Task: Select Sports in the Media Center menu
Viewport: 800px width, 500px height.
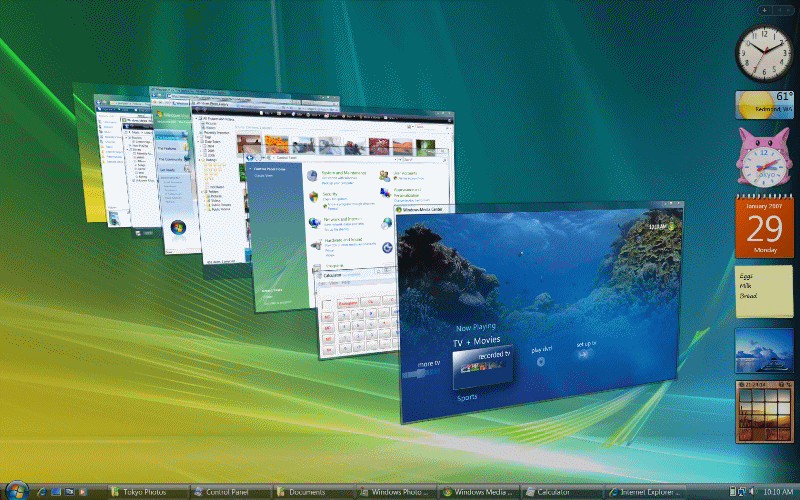Action: point(468,397)
